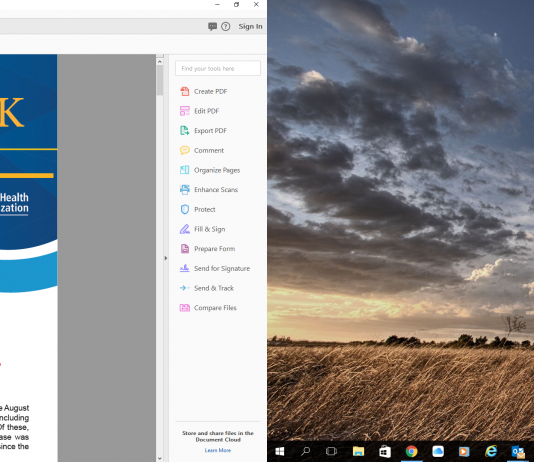Click the Comment speech bubble tool icon
This screenshot has height=462, width=534.
[x=185, y=150]
